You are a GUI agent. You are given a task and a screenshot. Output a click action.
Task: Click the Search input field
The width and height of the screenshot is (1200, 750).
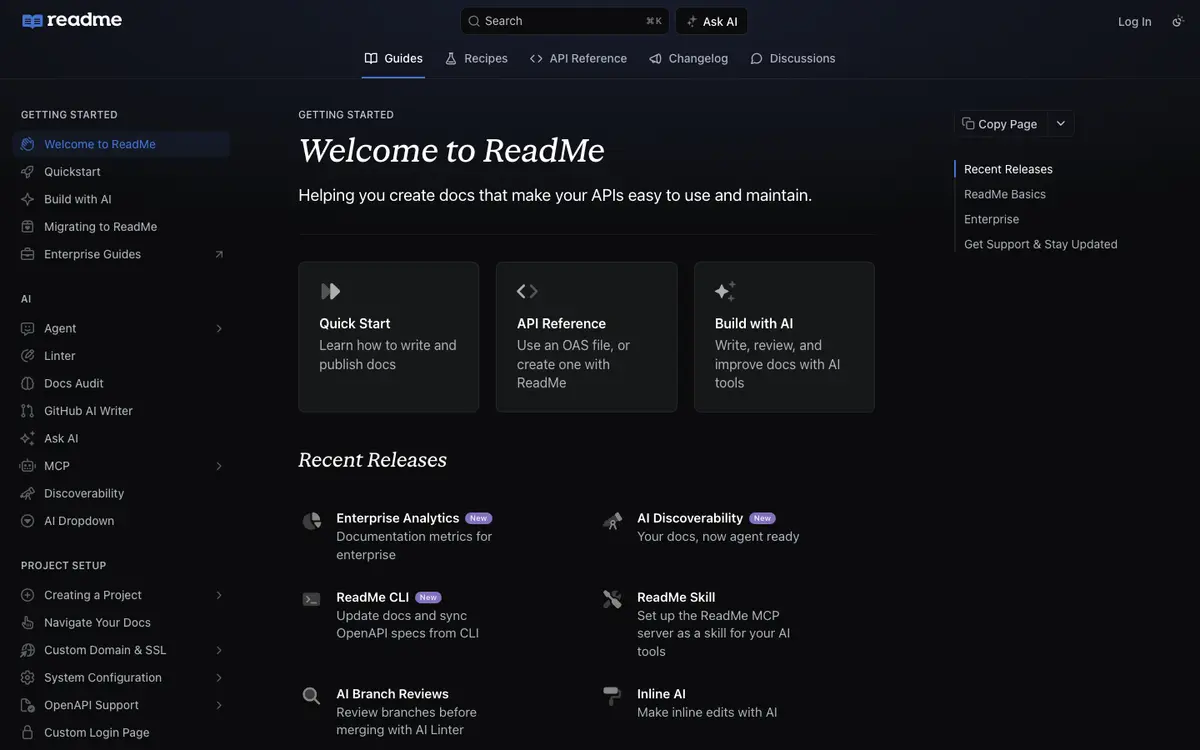pyautogui.click(x=565, y=21)
